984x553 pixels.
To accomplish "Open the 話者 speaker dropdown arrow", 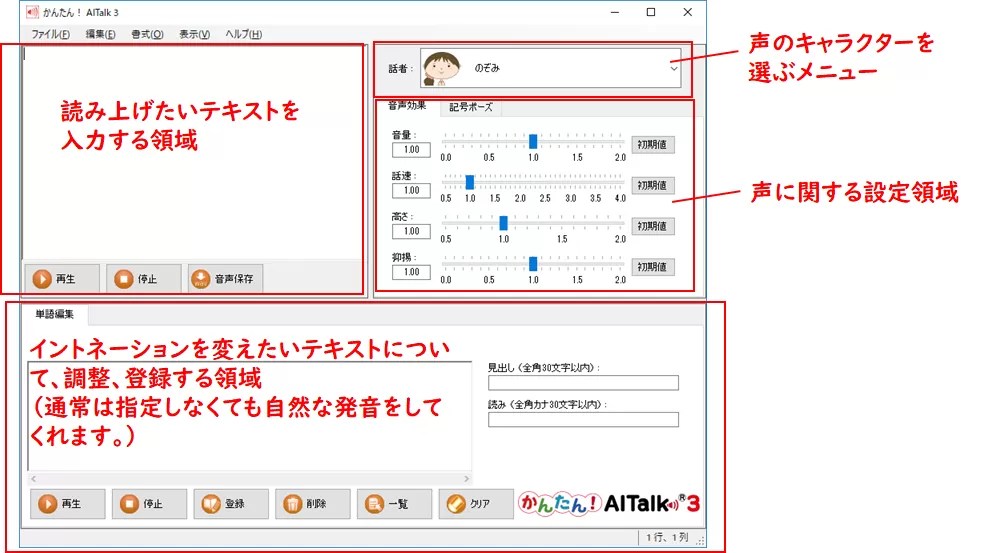I will pos(673,68).
